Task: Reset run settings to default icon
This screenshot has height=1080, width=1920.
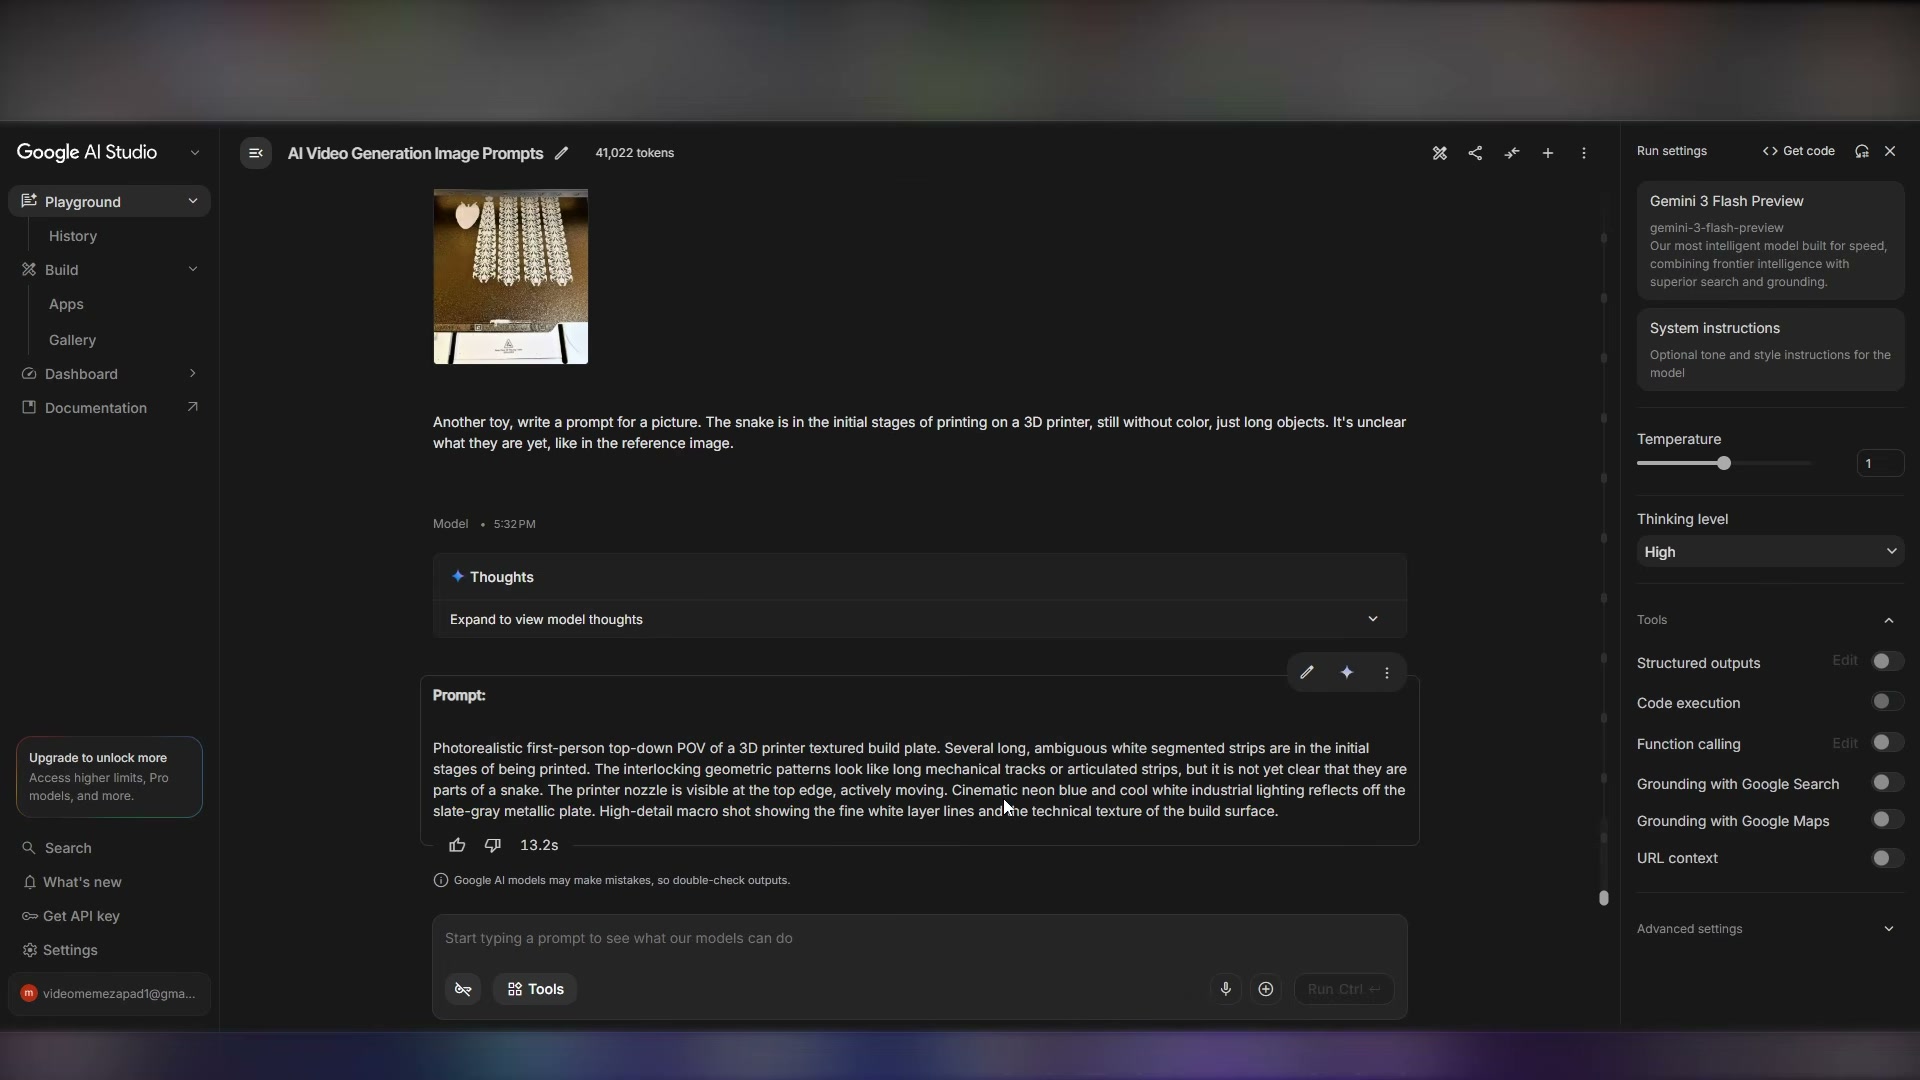Action: 1862,151
